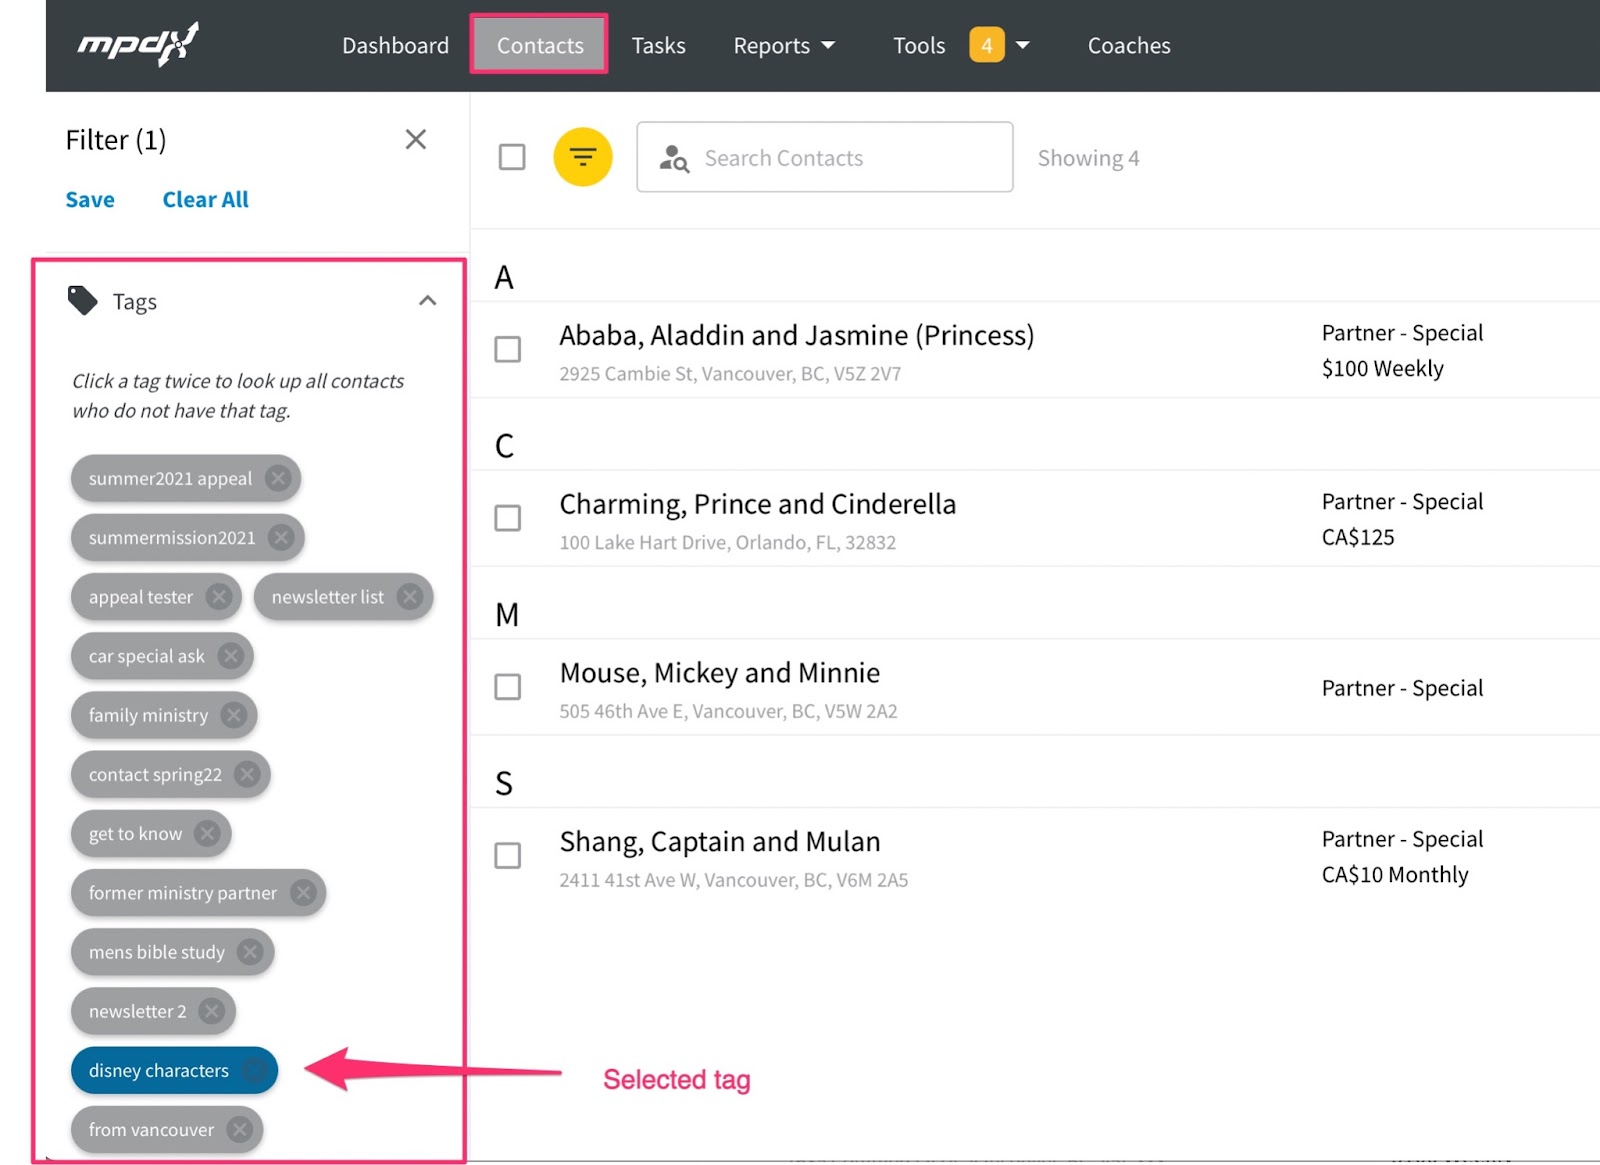Viewport: 1600px width, 1165px height.
Task: Click address 505 46th Ave E, Vancouver
Action: point(728,711)
